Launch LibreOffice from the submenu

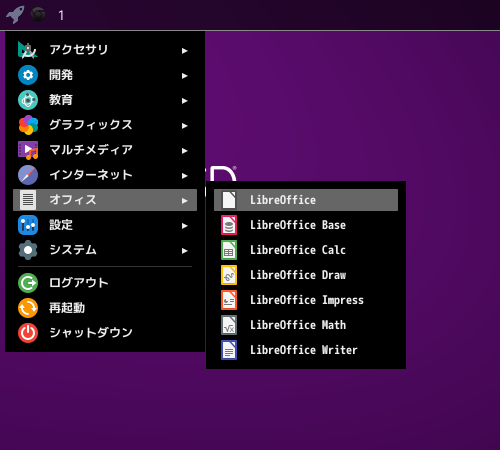[306, 200]
